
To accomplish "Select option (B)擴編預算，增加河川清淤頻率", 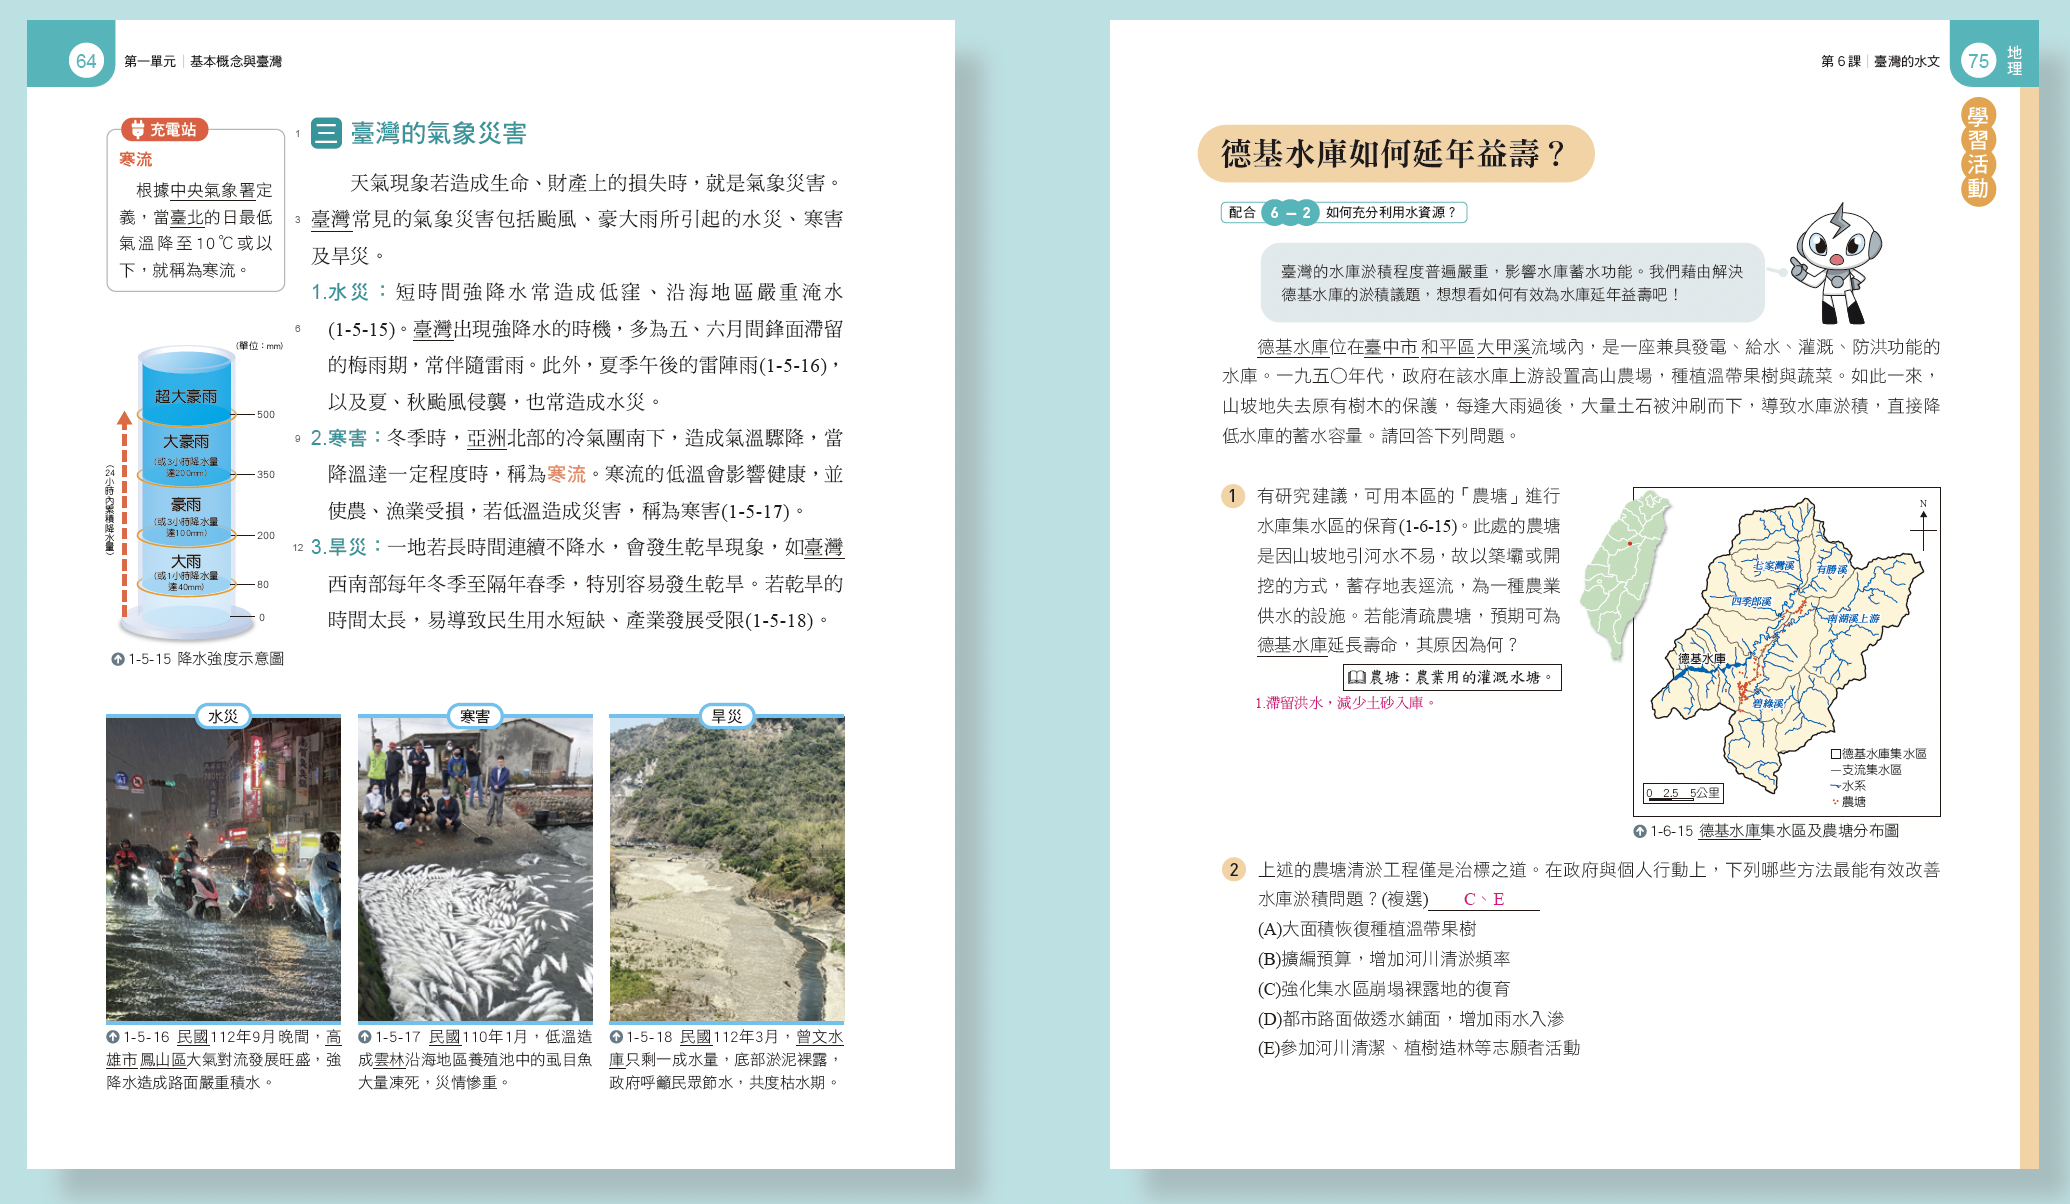I will pos(1384,959).
